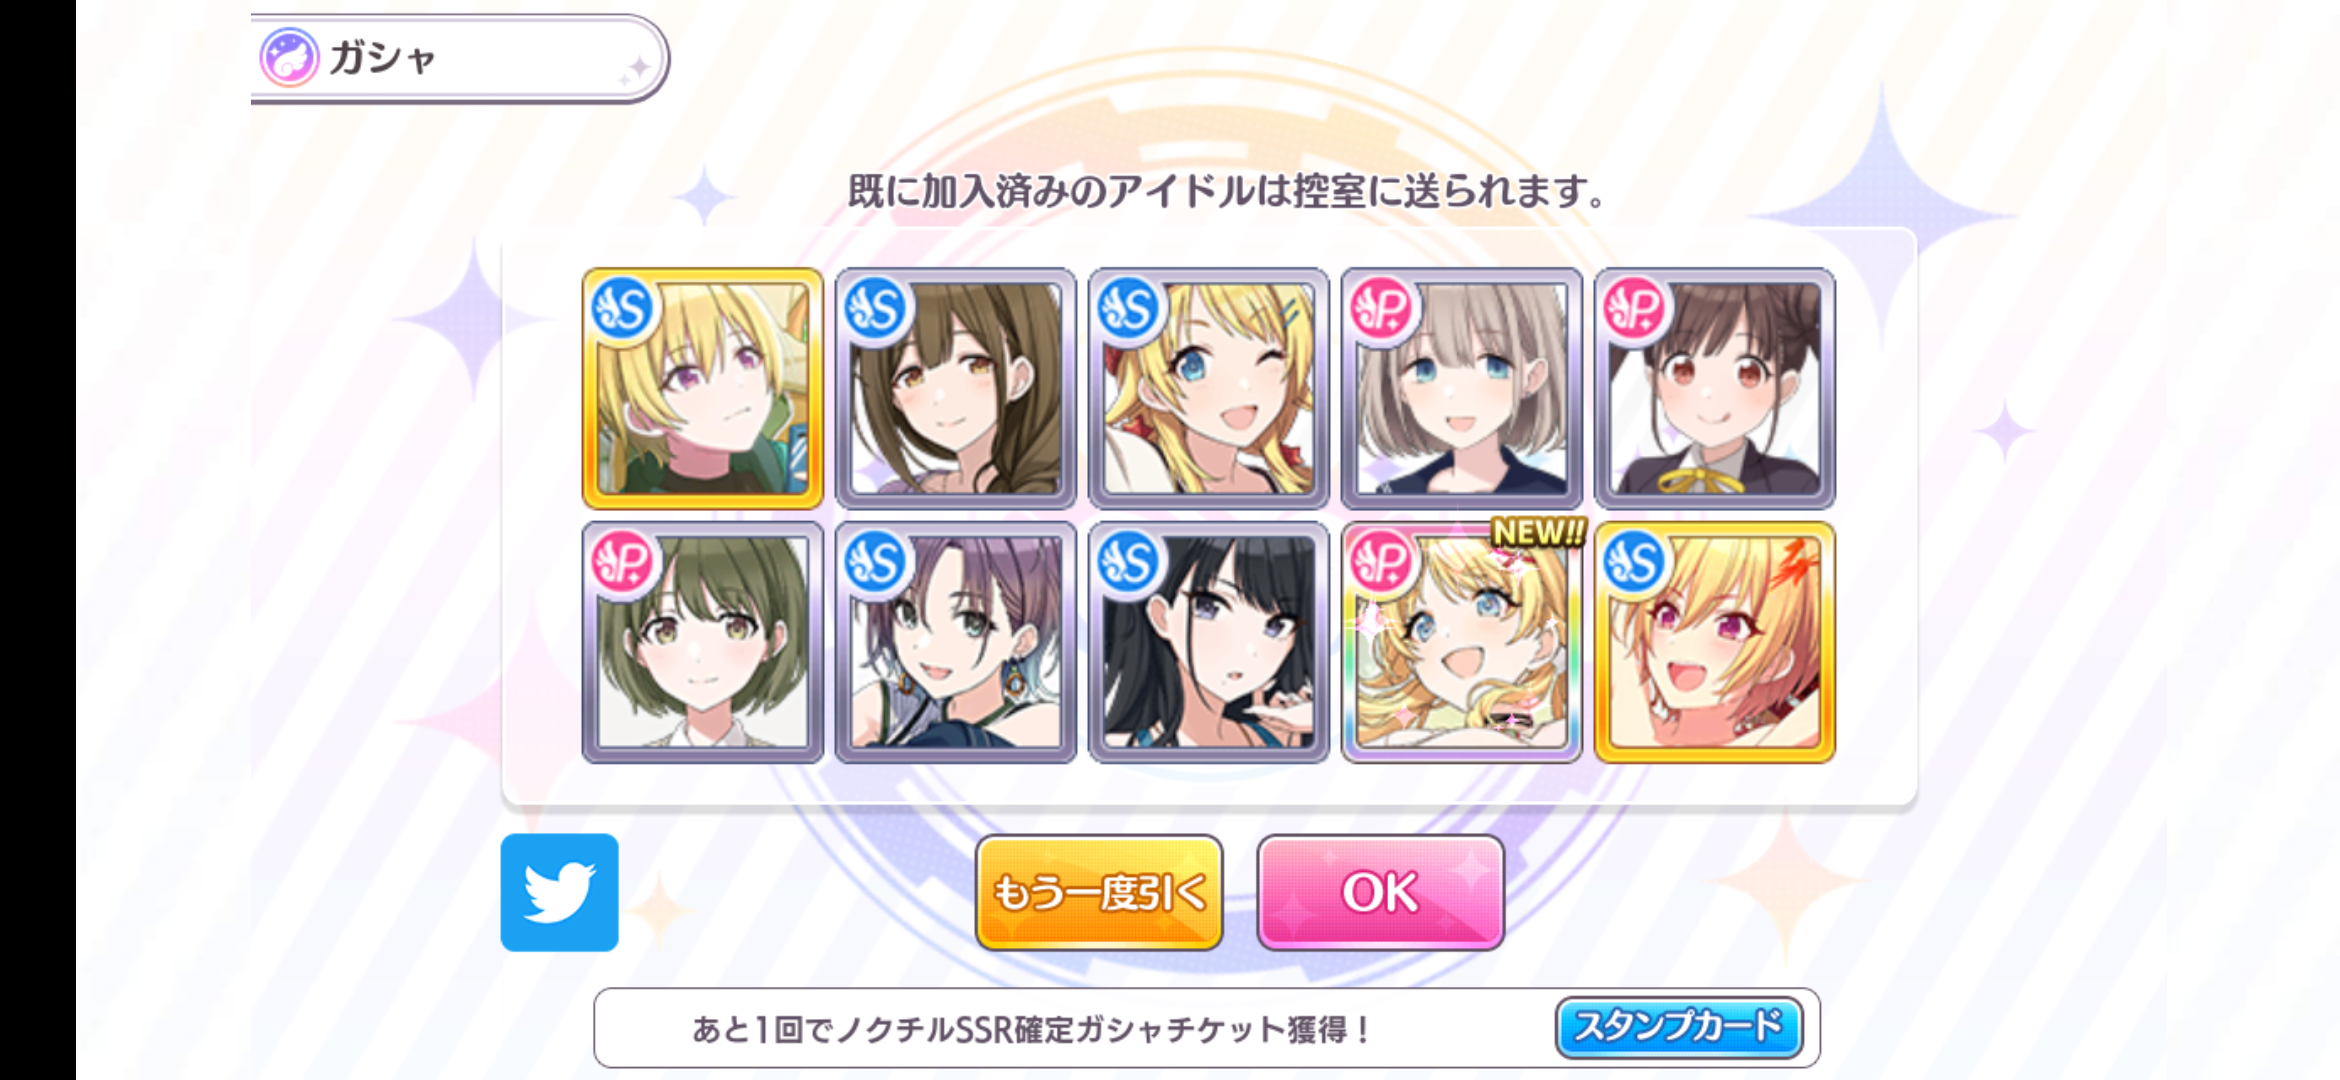Select the black long-haired idol card
2340x1080 pixels.
pyautogui.click(x=1208, y=642)
